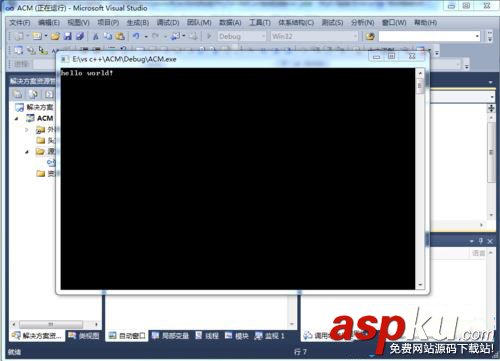Viewport: 500px width, 361px height.
Task: Click the console scrollbar down arrow
Action: coord(420,284)
